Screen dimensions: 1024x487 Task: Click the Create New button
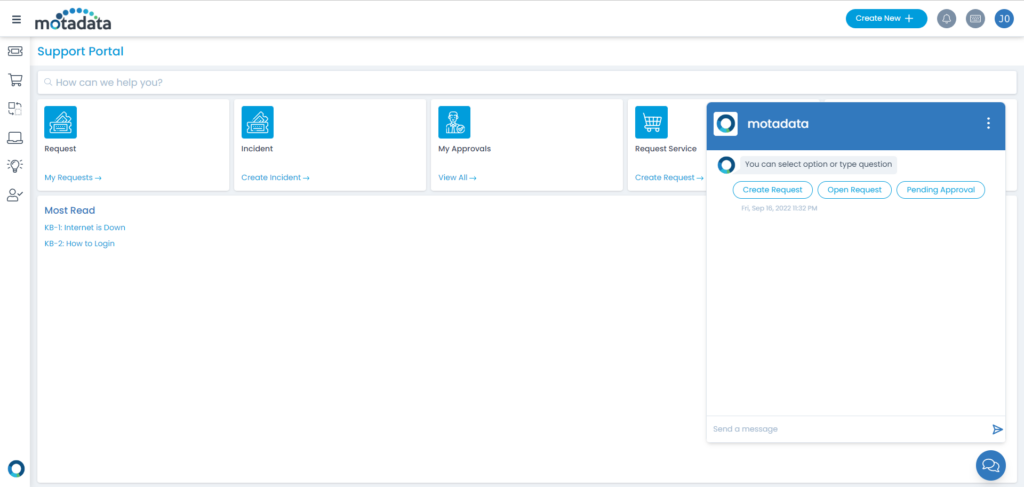point(886,18)
